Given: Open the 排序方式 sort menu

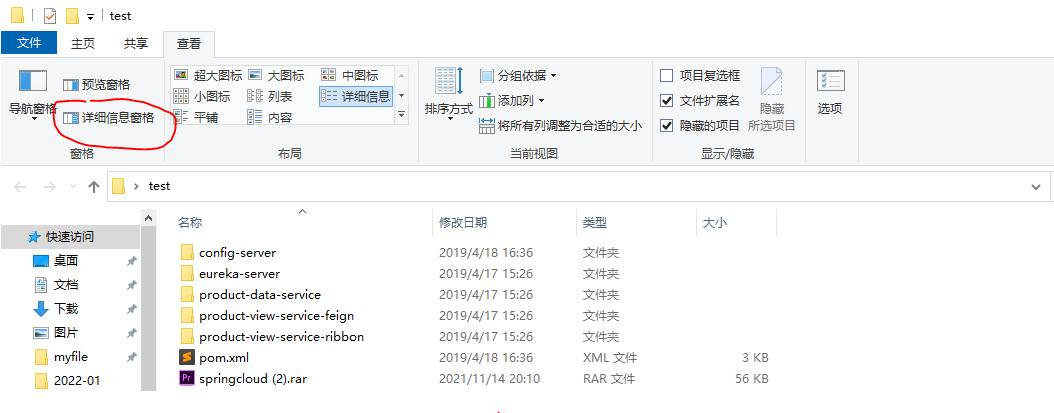Looking at the screenshot, I should (x=448, y=96).
